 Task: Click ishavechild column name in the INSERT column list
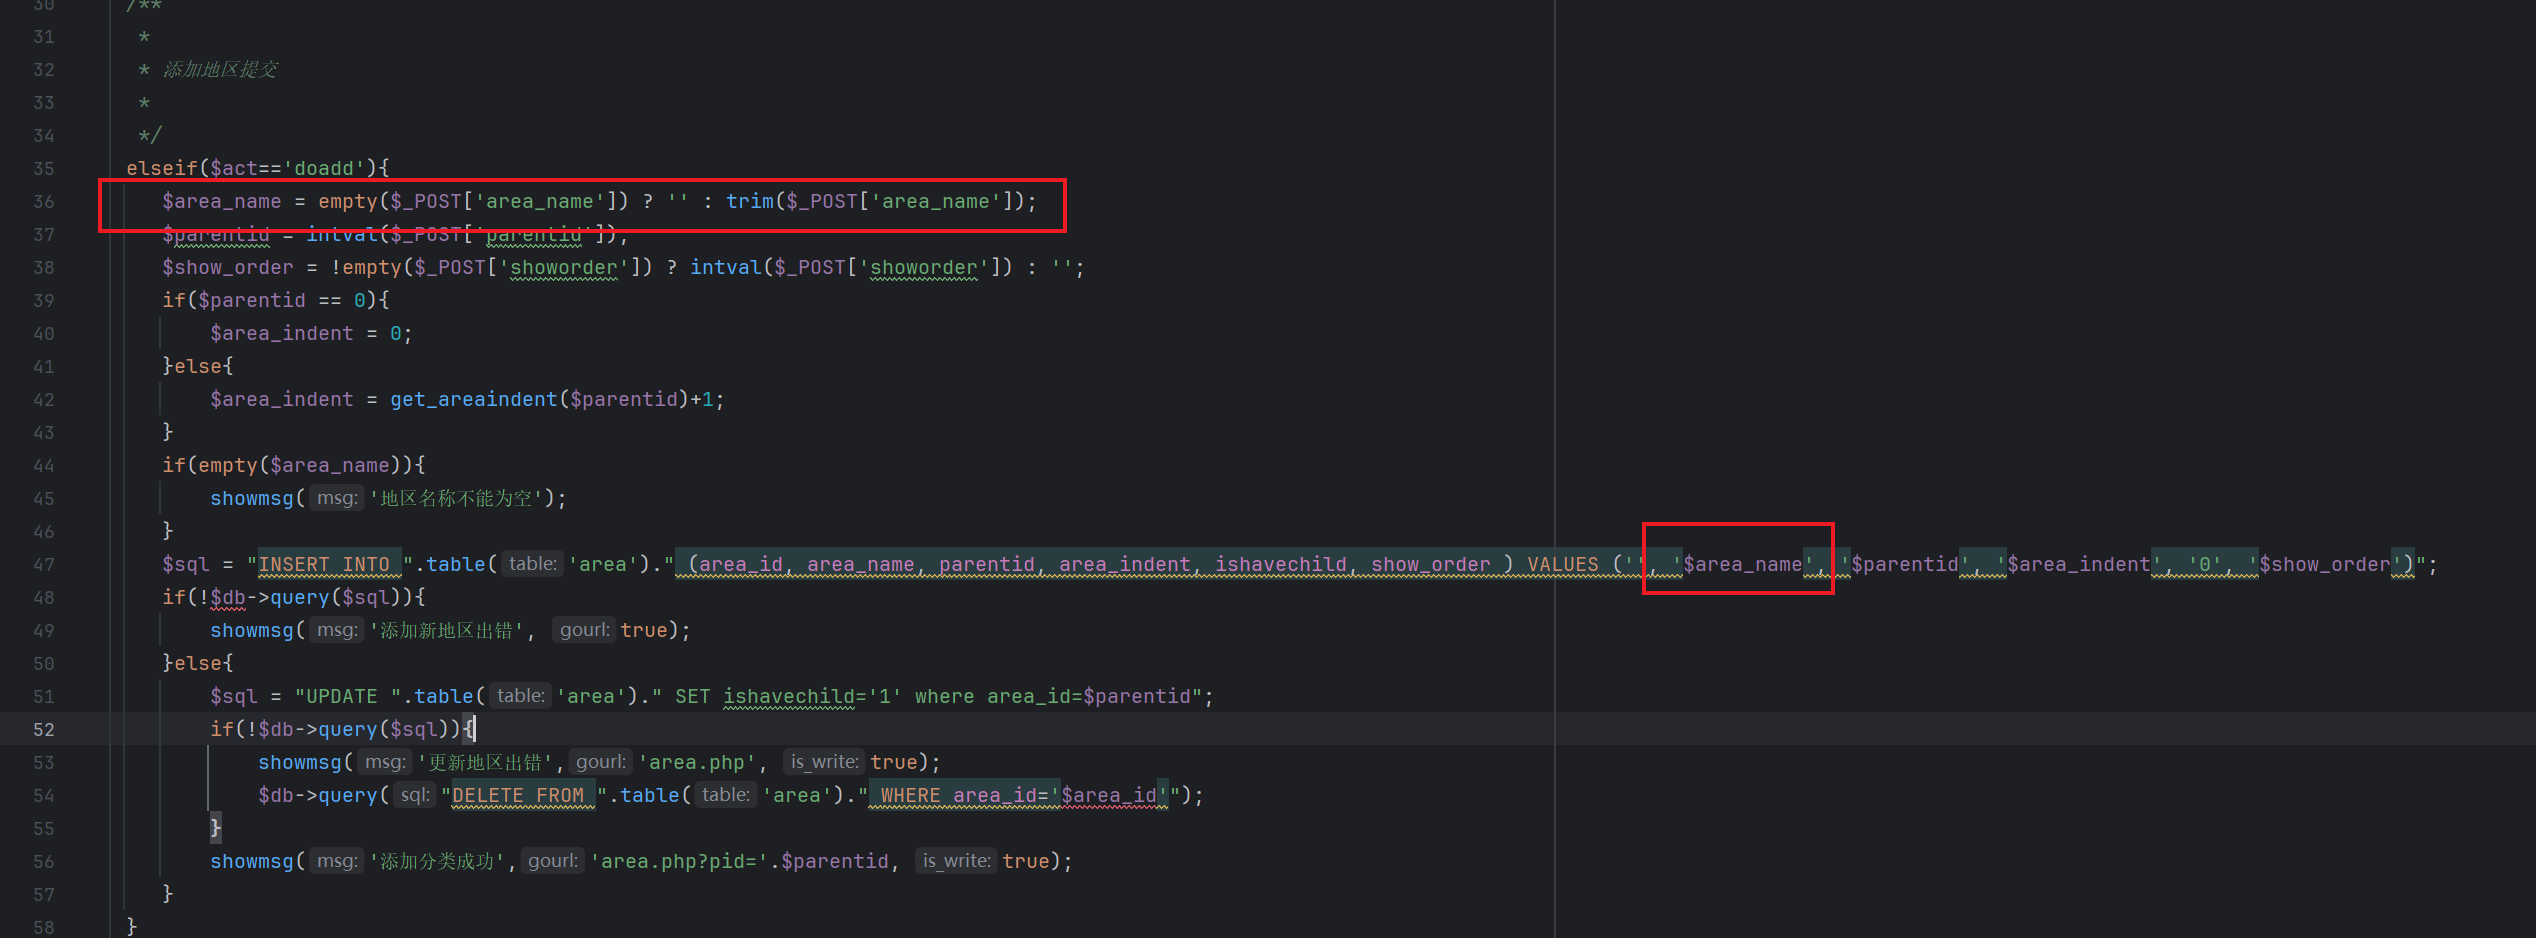[1281, 564]
